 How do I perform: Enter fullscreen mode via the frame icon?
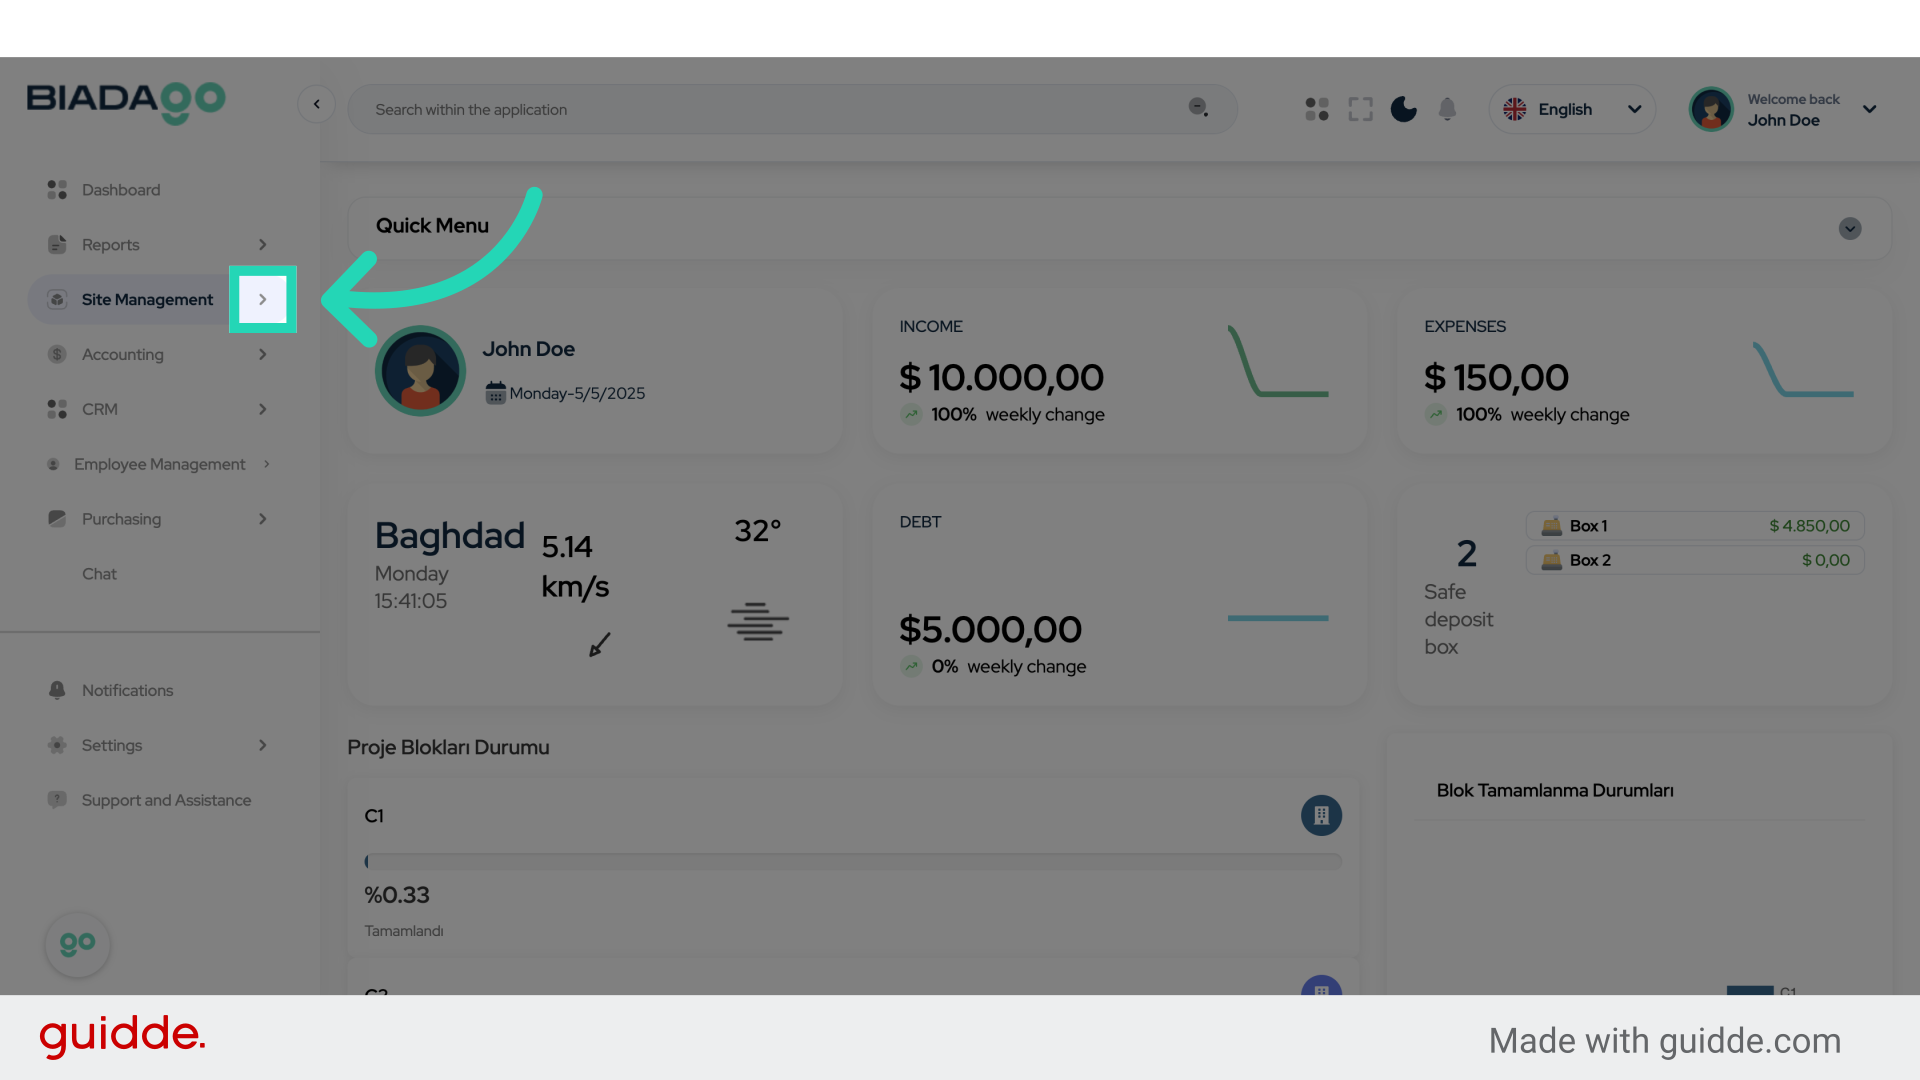(x=1360, y=109)
